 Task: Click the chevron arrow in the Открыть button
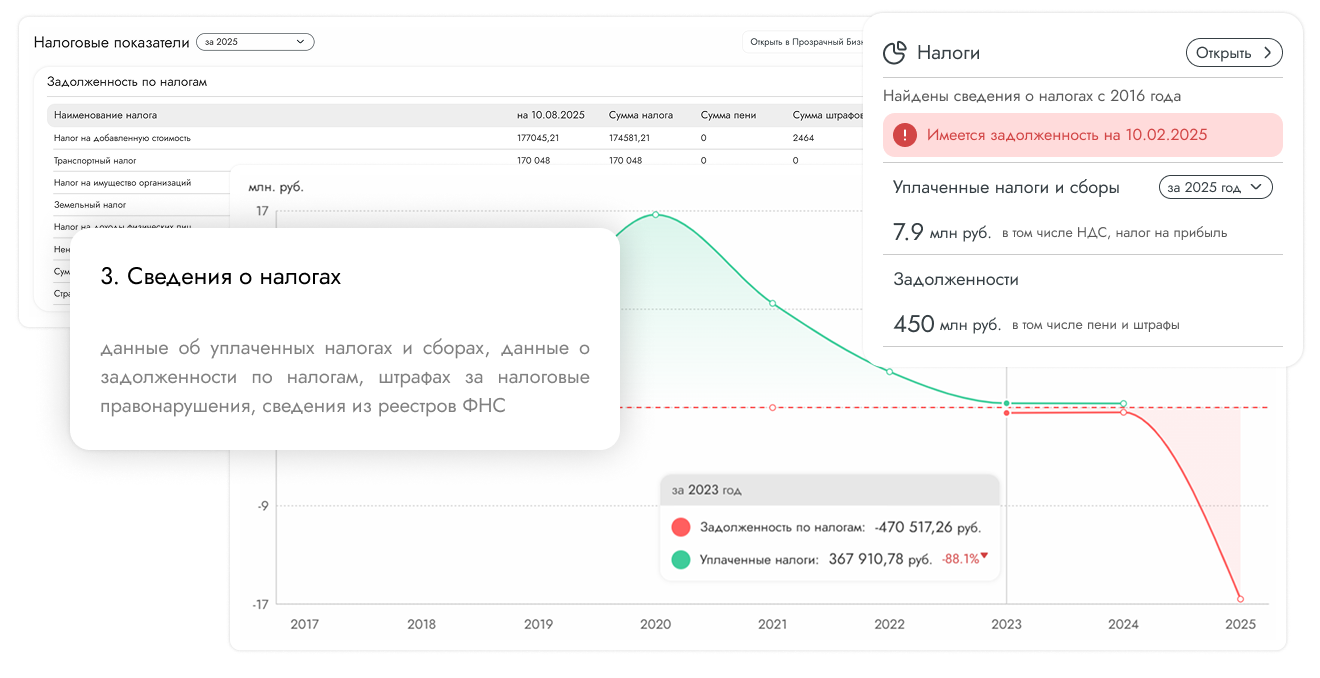pyautogui.click(x=1267, y=53)
